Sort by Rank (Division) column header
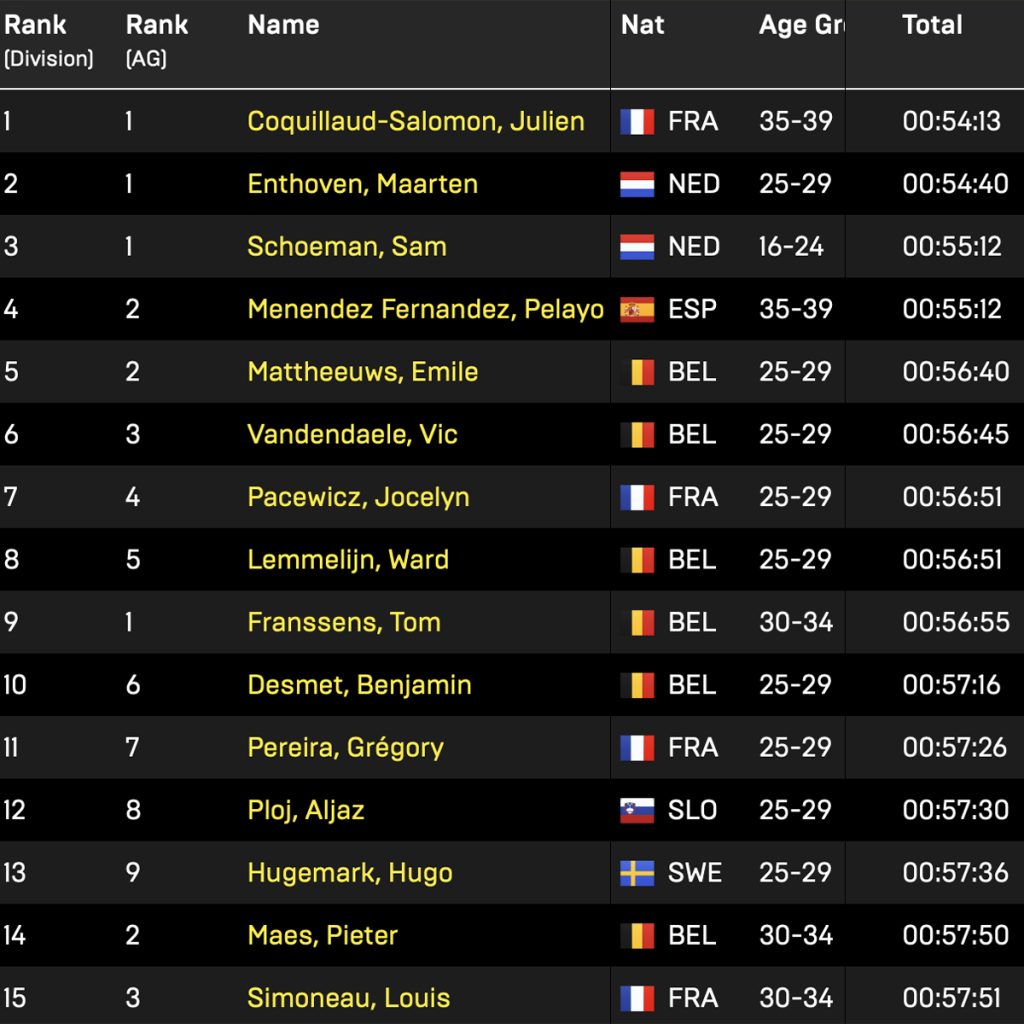Viewport: 1024px width, 1024px height. pyautogui.click(x=48, y=40)
